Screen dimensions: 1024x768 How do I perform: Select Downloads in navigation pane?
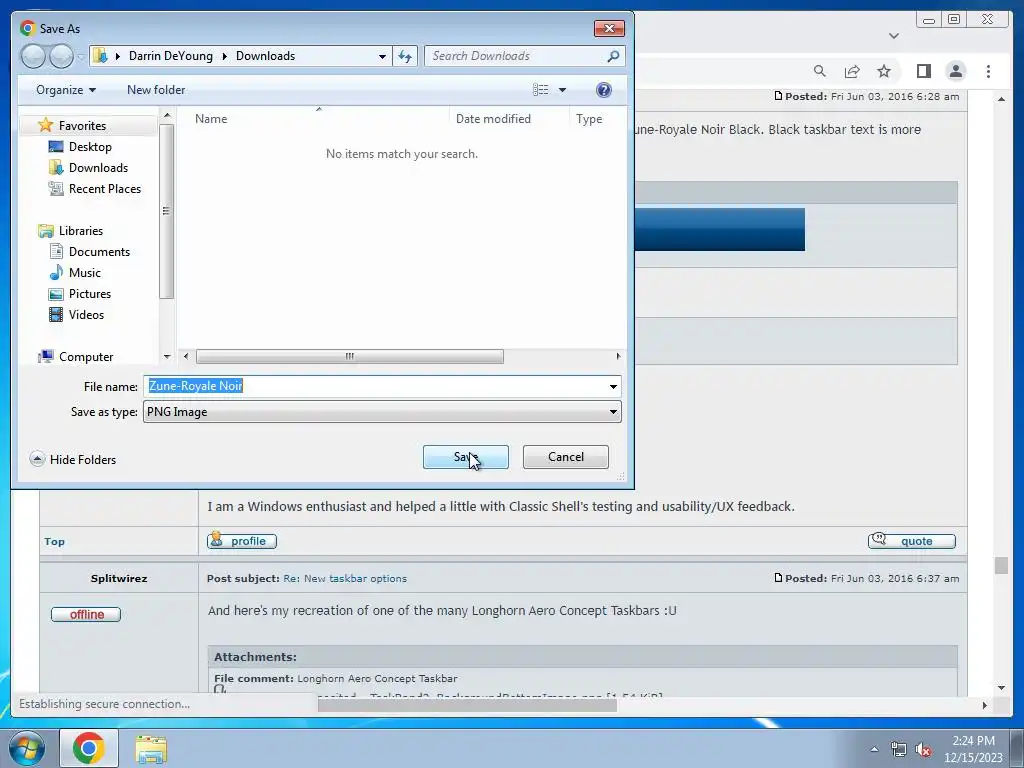coord(98,168)
